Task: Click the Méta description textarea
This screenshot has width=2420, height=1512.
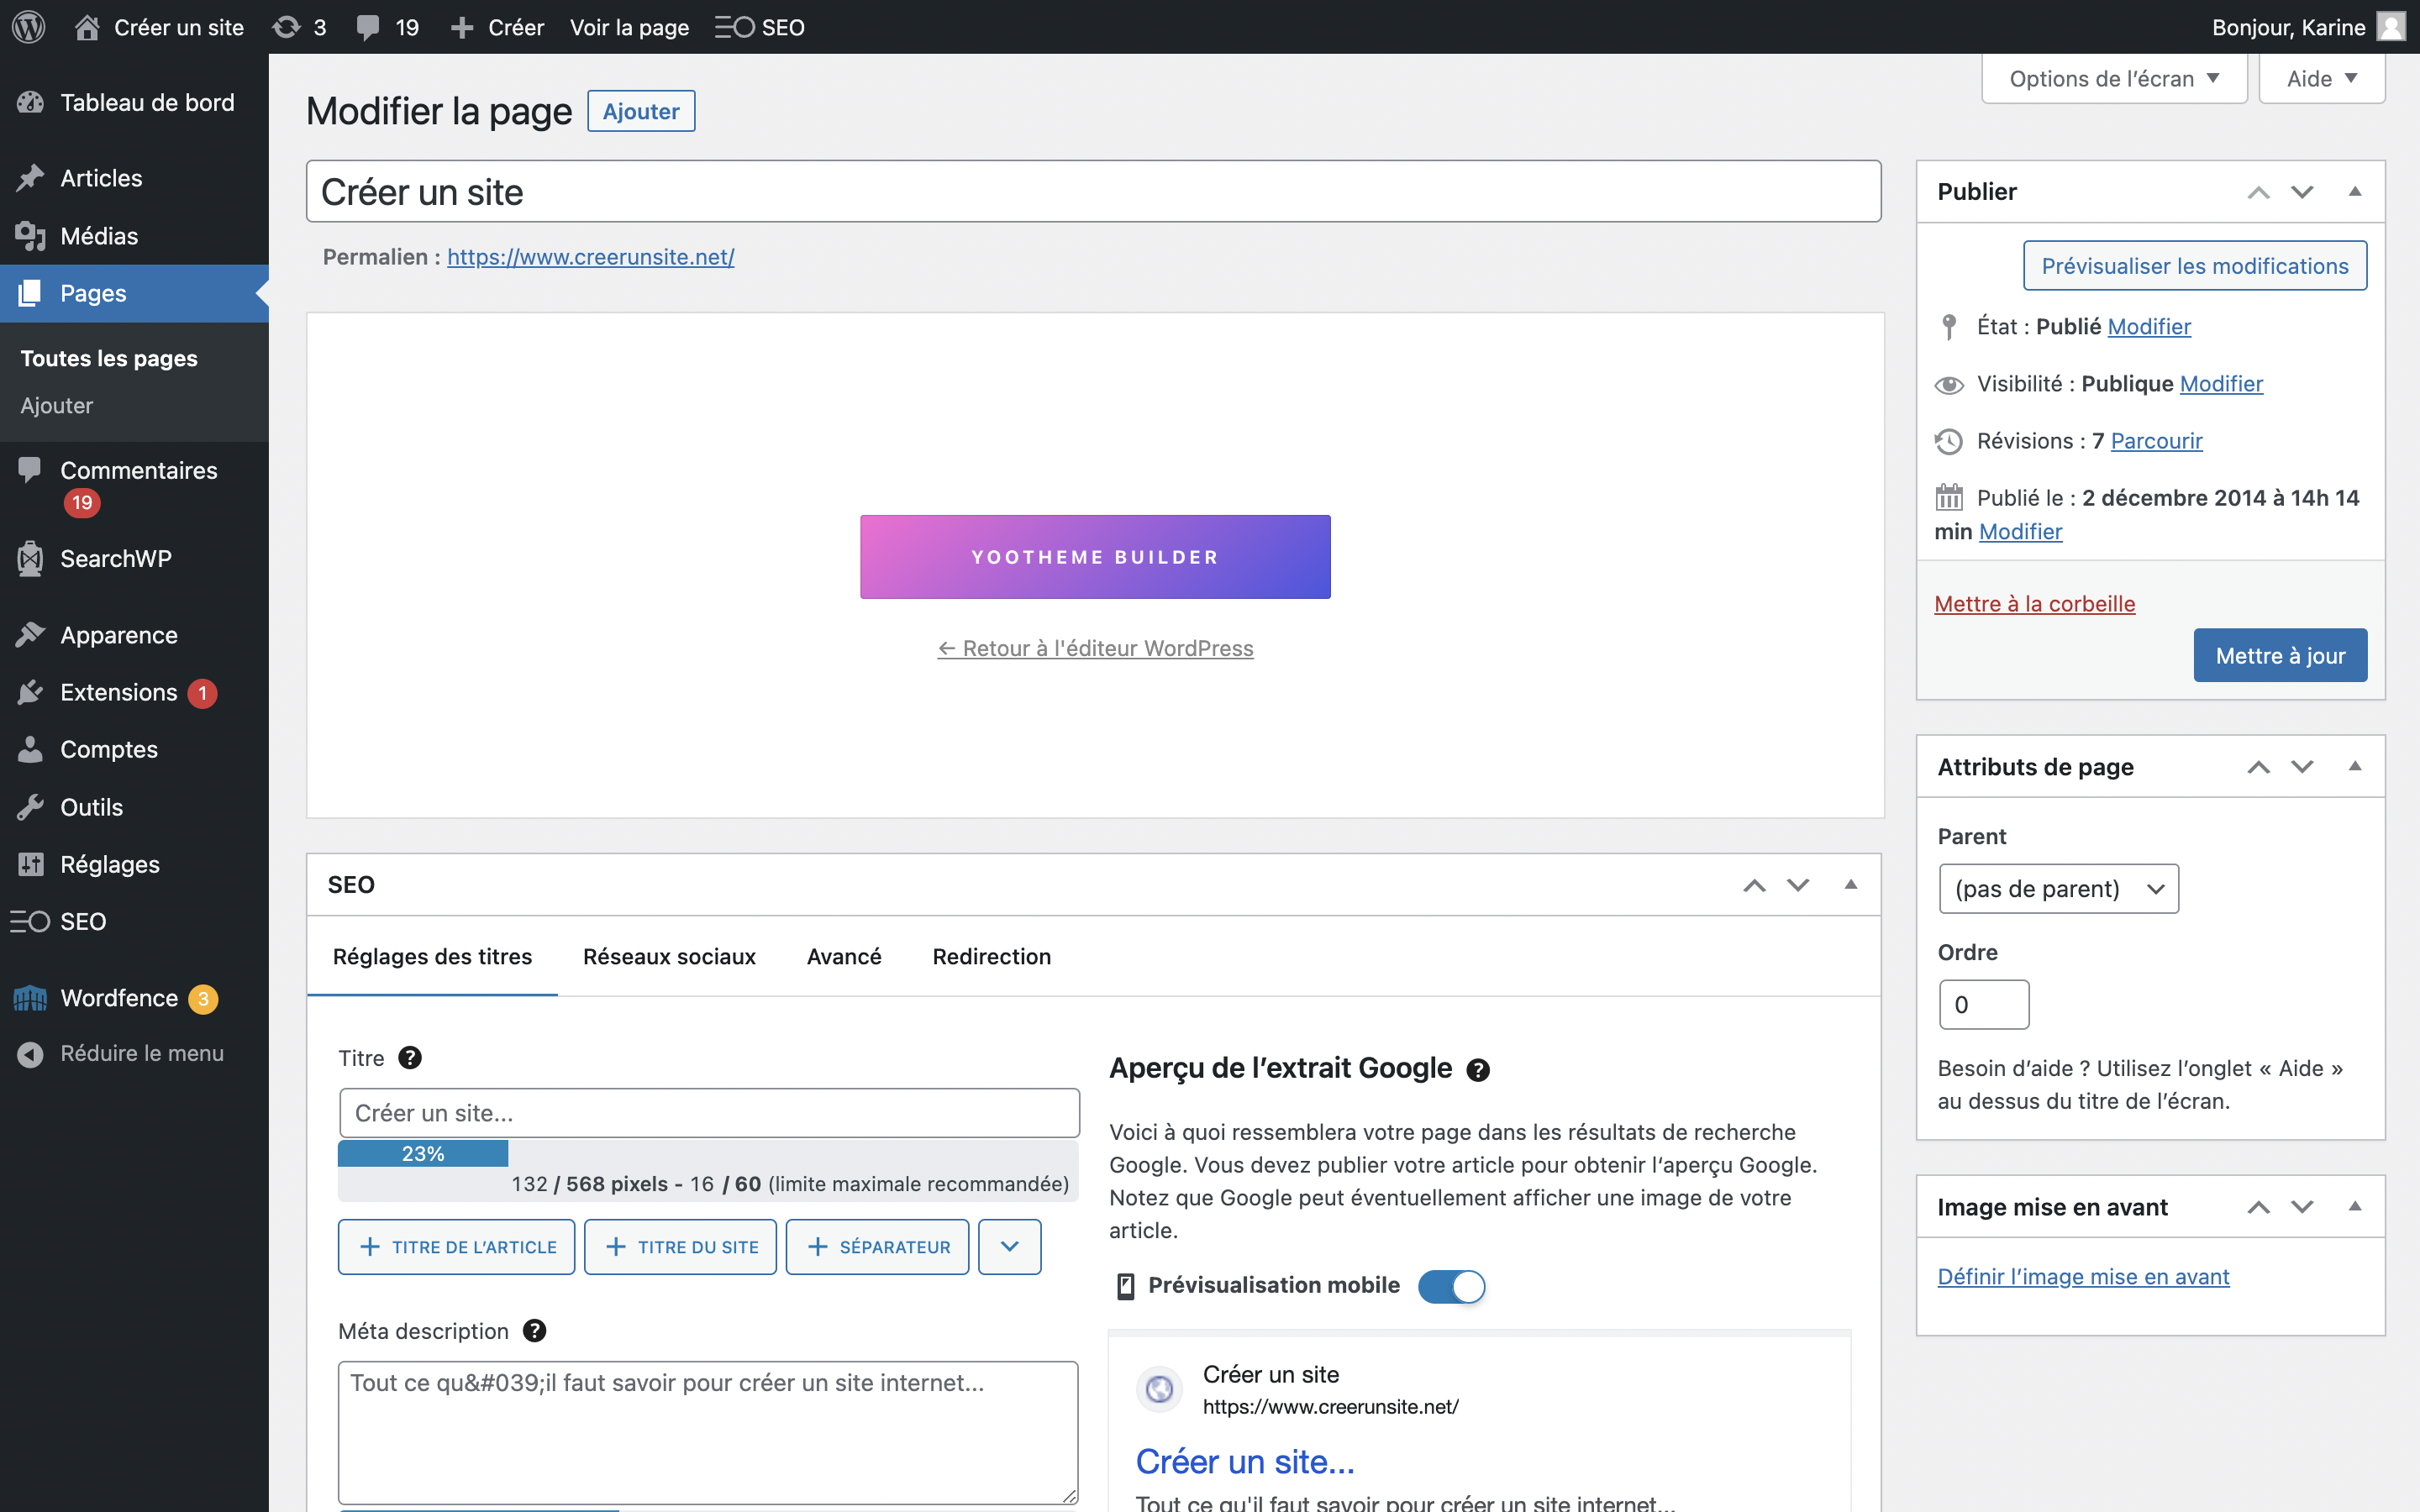Action: pyautogui.click(x=708, y=1432)
